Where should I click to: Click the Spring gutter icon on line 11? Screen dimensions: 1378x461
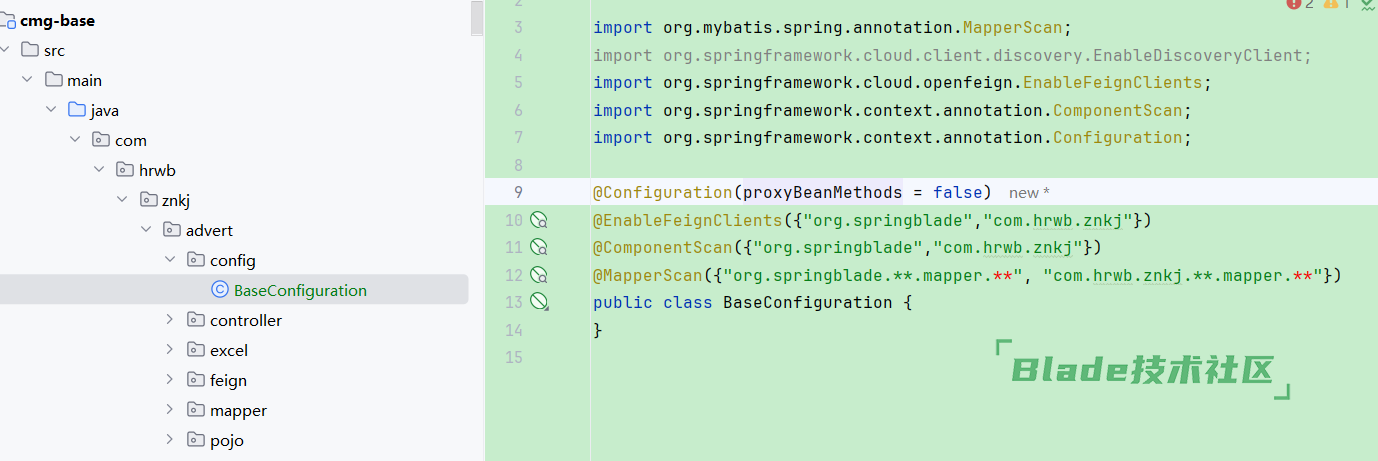(x=539, y=247)
